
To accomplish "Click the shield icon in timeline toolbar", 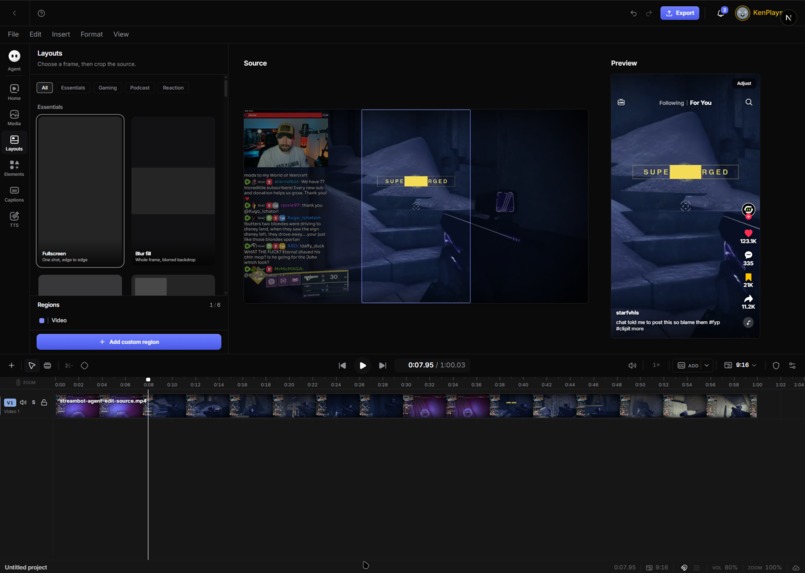I will 776,366.
